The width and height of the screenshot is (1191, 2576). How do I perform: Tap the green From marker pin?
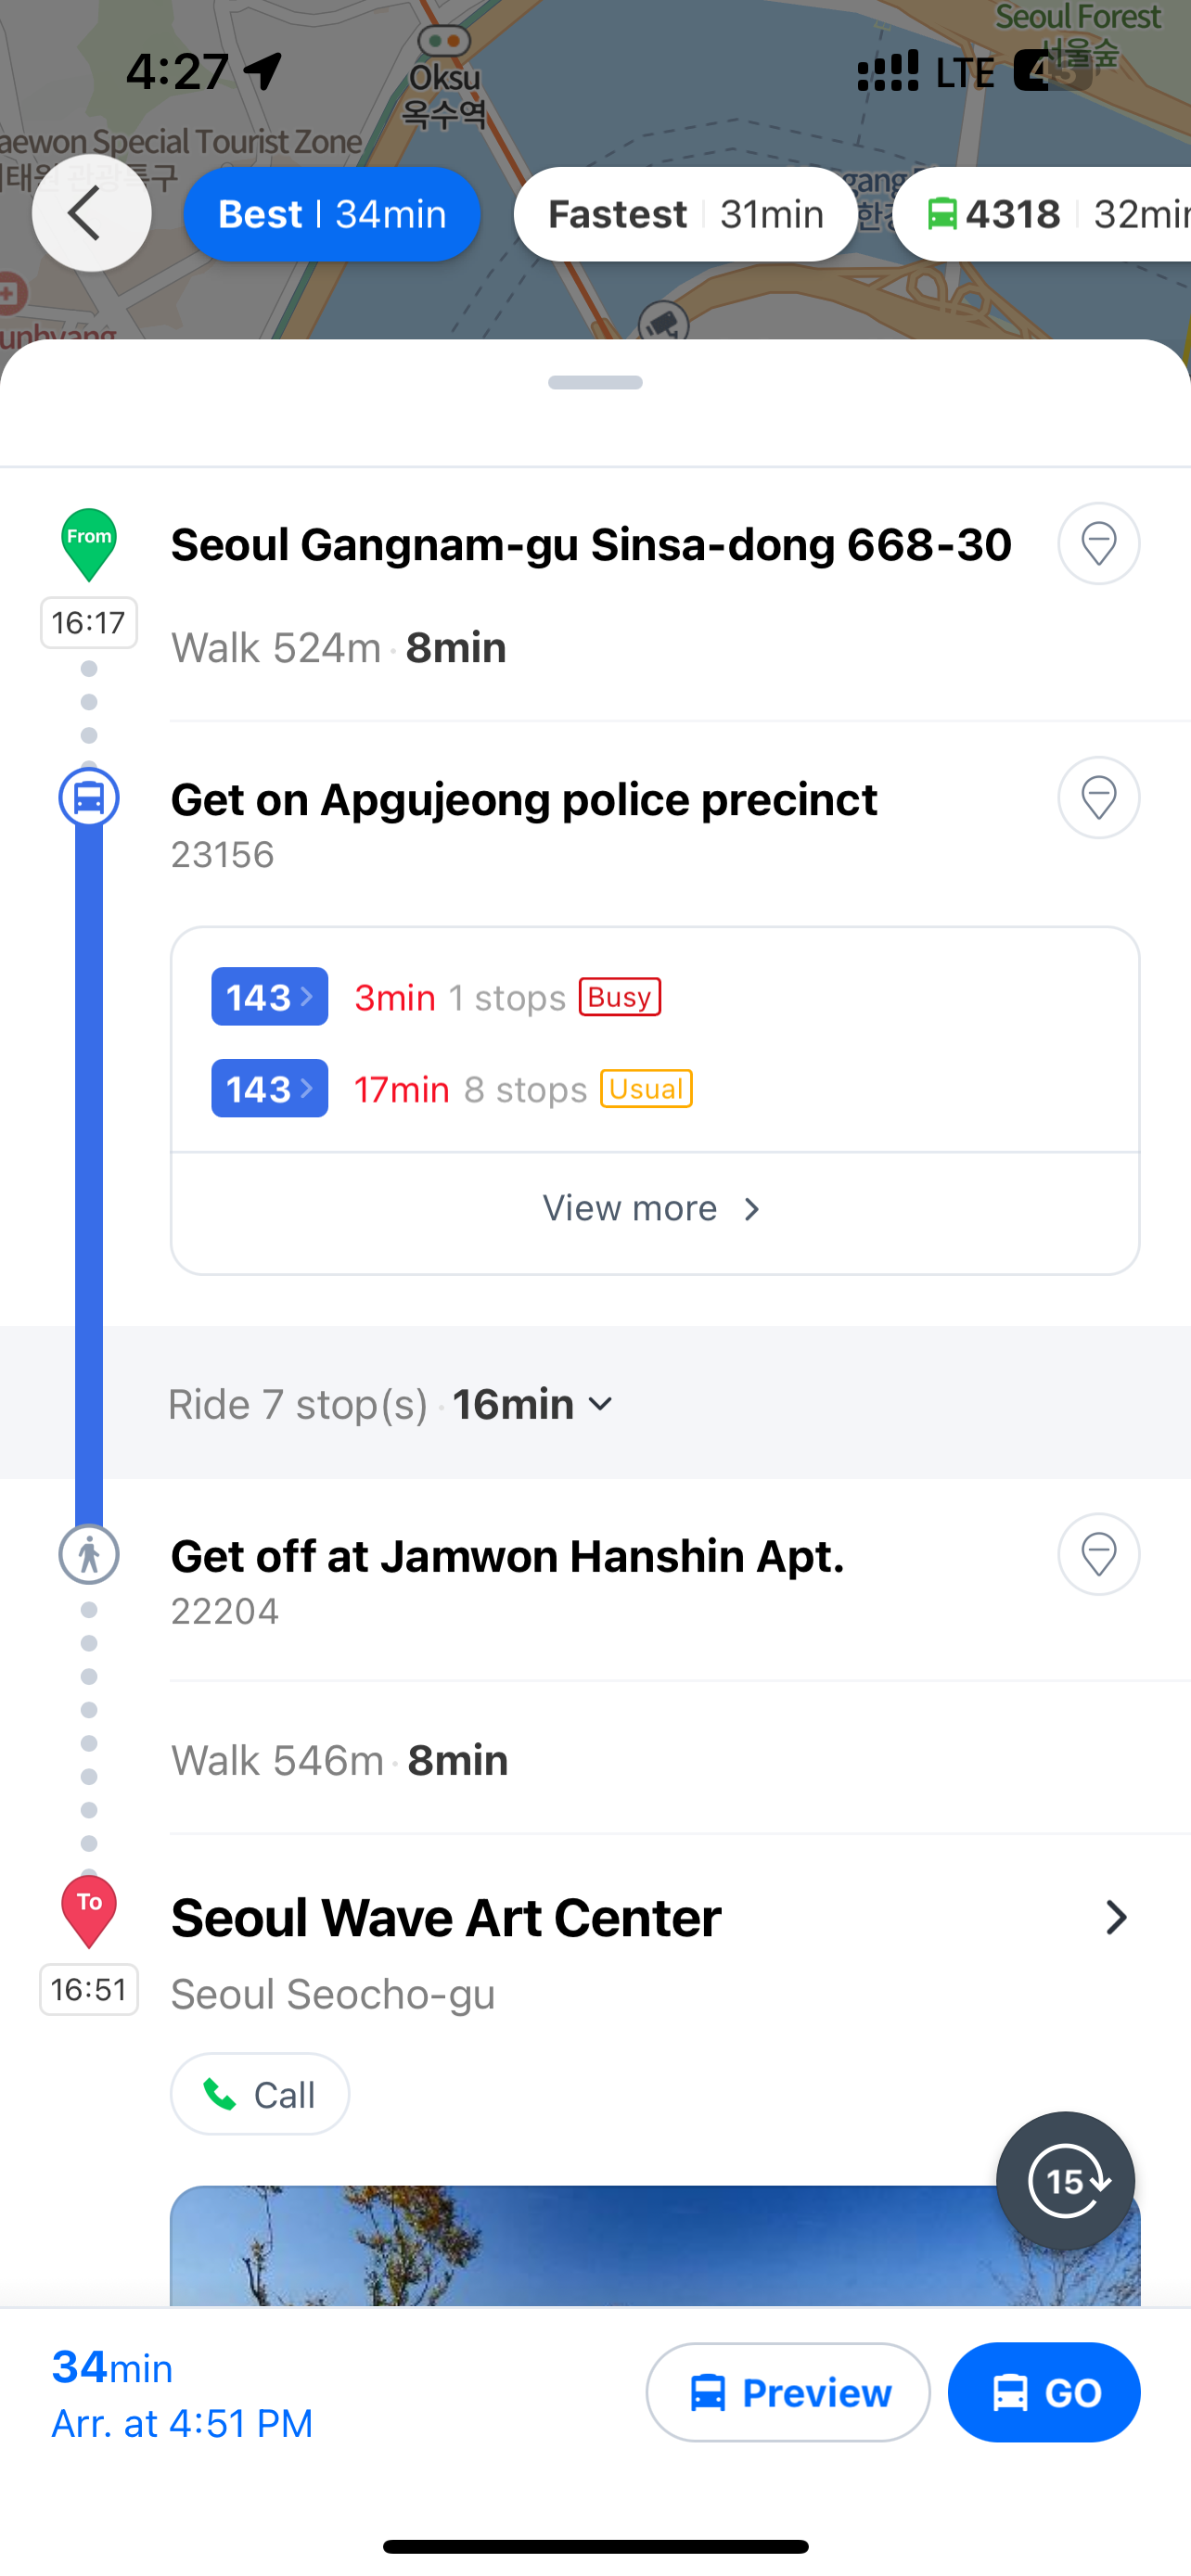[89, 544]
